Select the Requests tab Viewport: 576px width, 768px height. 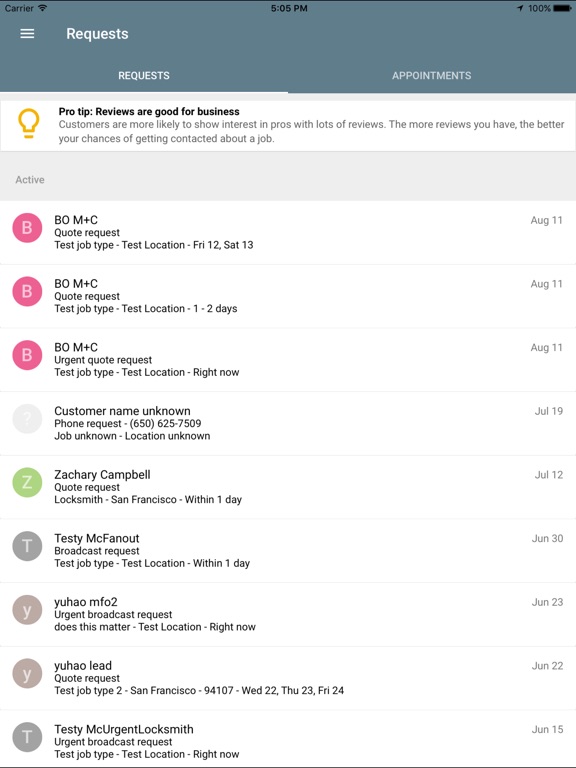tap(144, 75)
